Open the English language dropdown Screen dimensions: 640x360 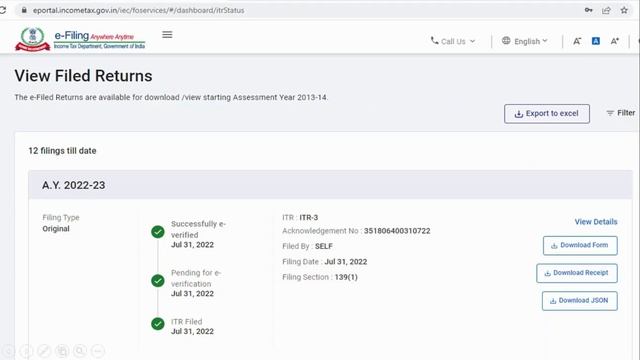coord(524,41)
